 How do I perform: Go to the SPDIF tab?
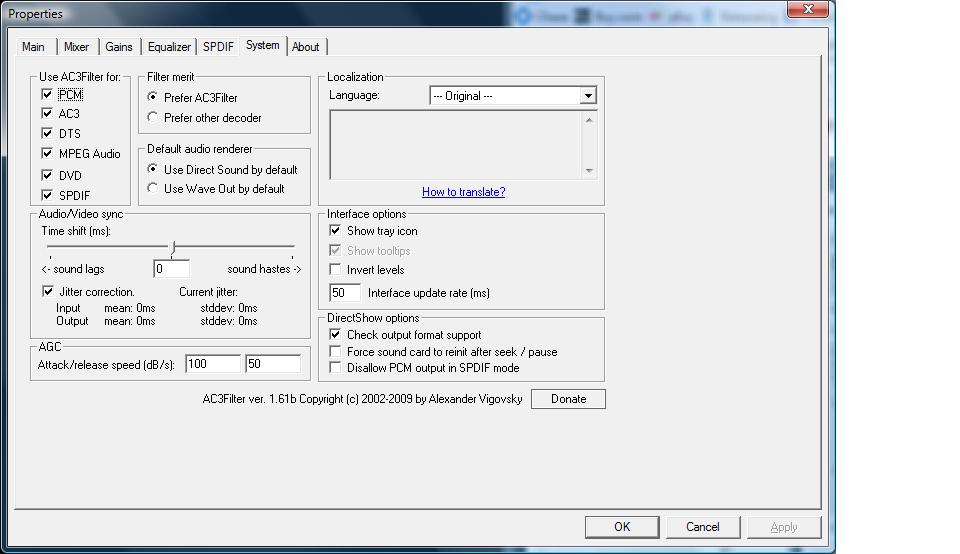218,47
